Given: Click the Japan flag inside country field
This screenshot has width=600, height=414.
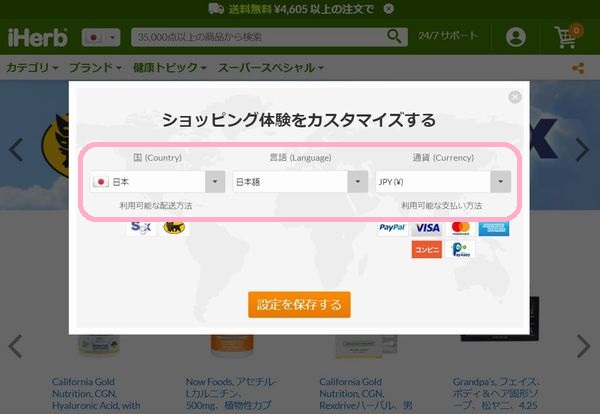Looking at the screenshot, I should click(101, 182).
